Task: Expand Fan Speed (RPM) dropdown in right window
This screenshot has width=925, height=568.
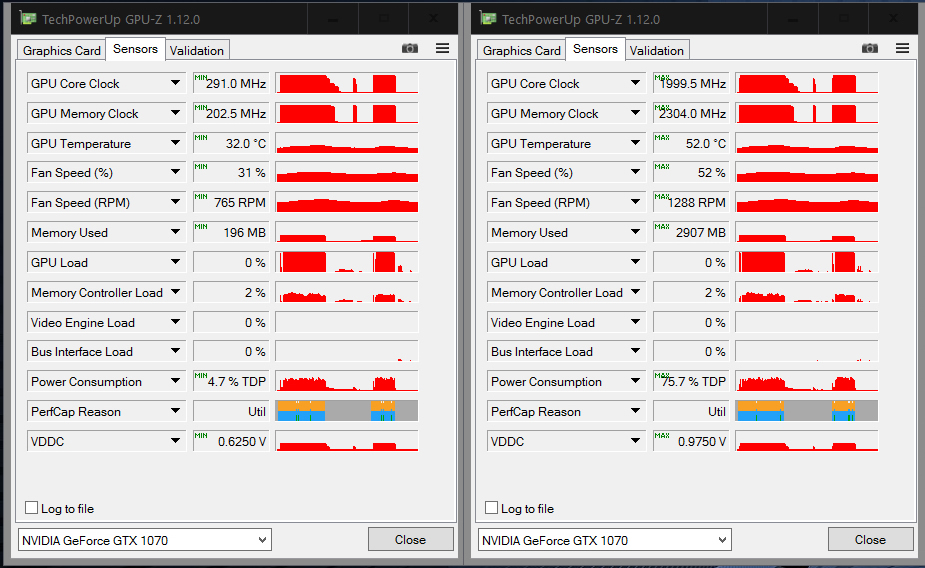Action: (x=635, y=202)
